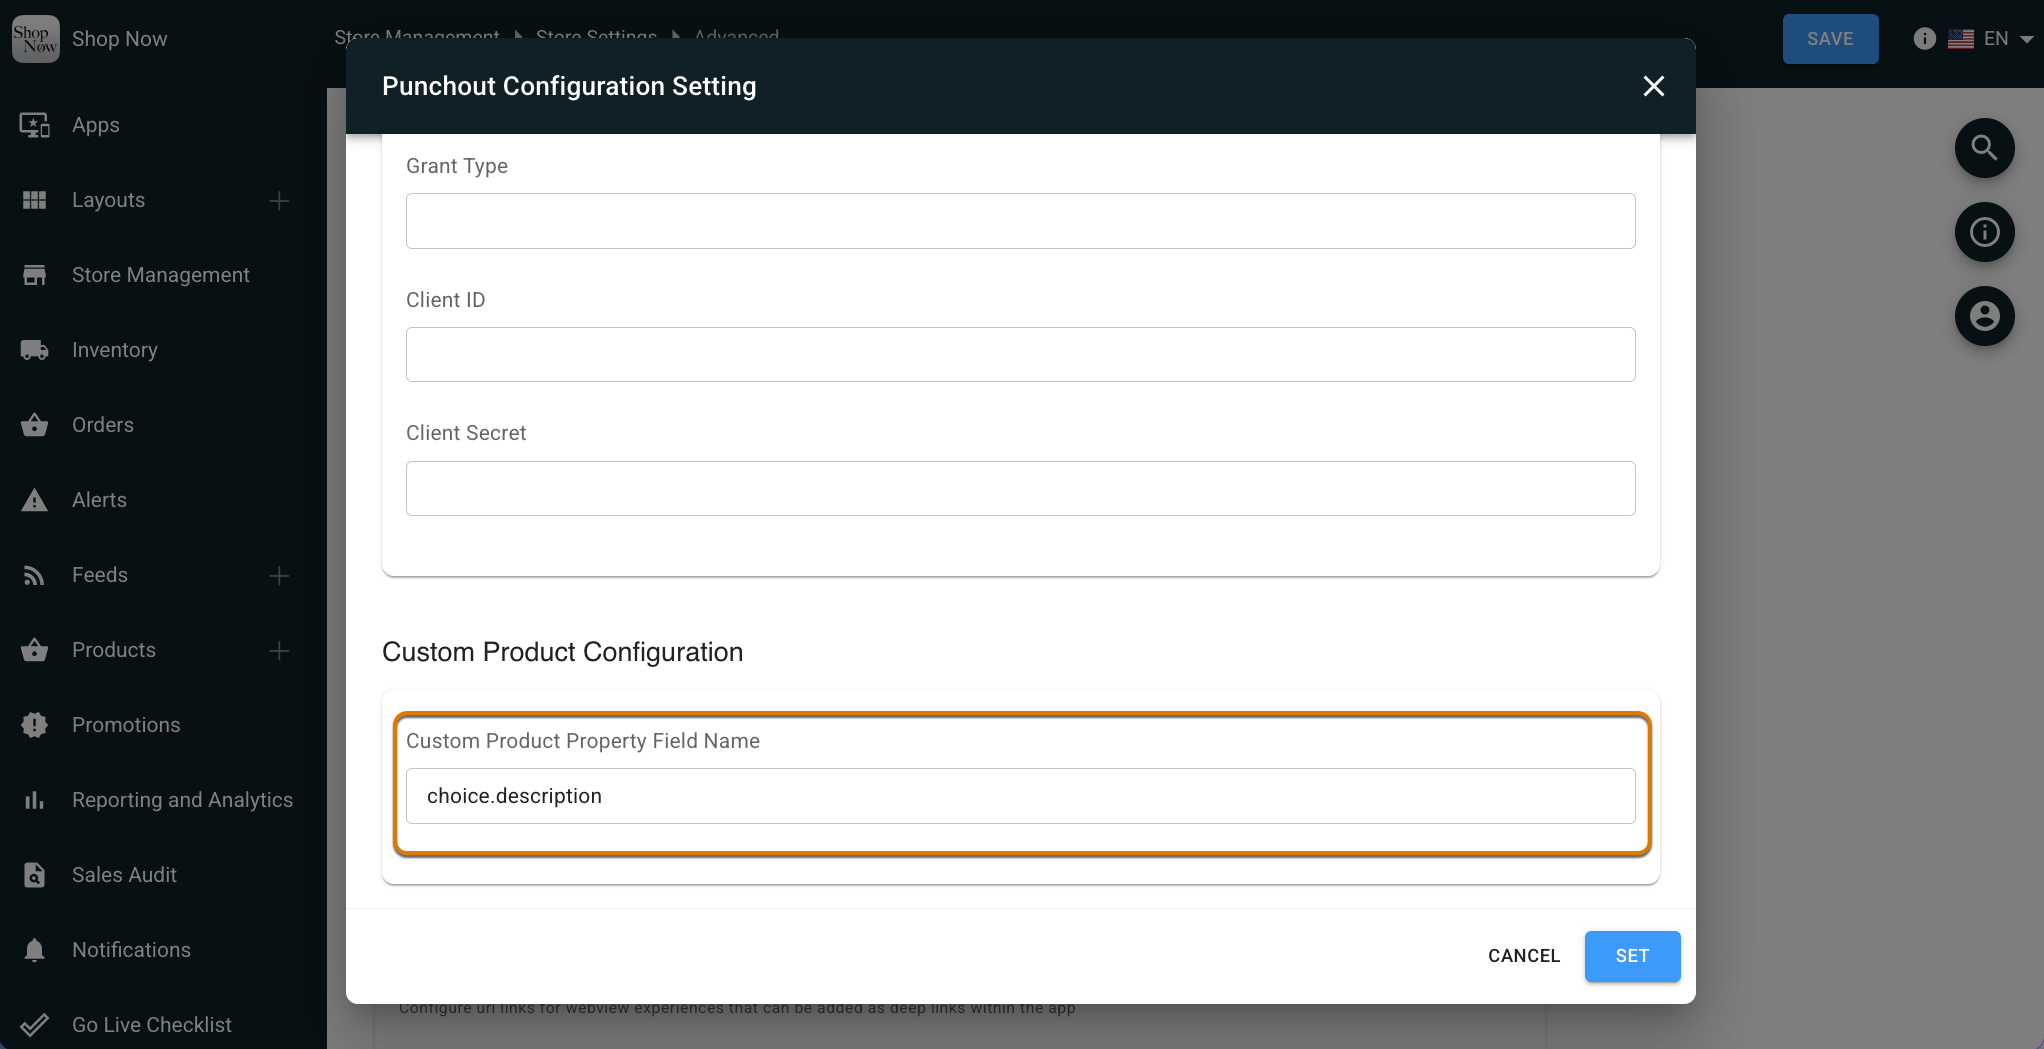
Task: Open the EN language dropdown arrow
Action: [2027, 39]
